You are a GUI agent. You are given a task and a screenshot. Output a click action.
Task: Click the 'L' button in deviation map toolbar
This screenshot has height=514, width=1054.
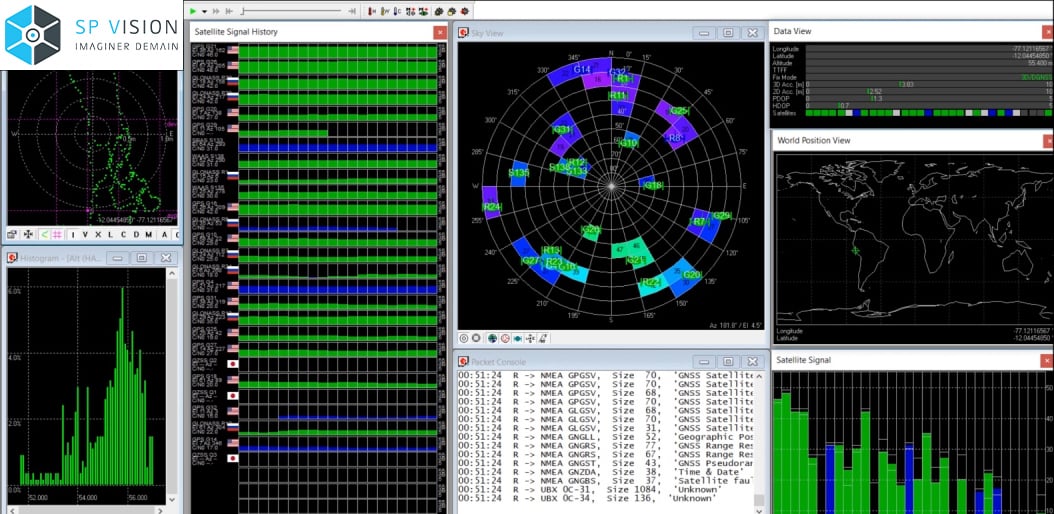[x=110, y=235]
